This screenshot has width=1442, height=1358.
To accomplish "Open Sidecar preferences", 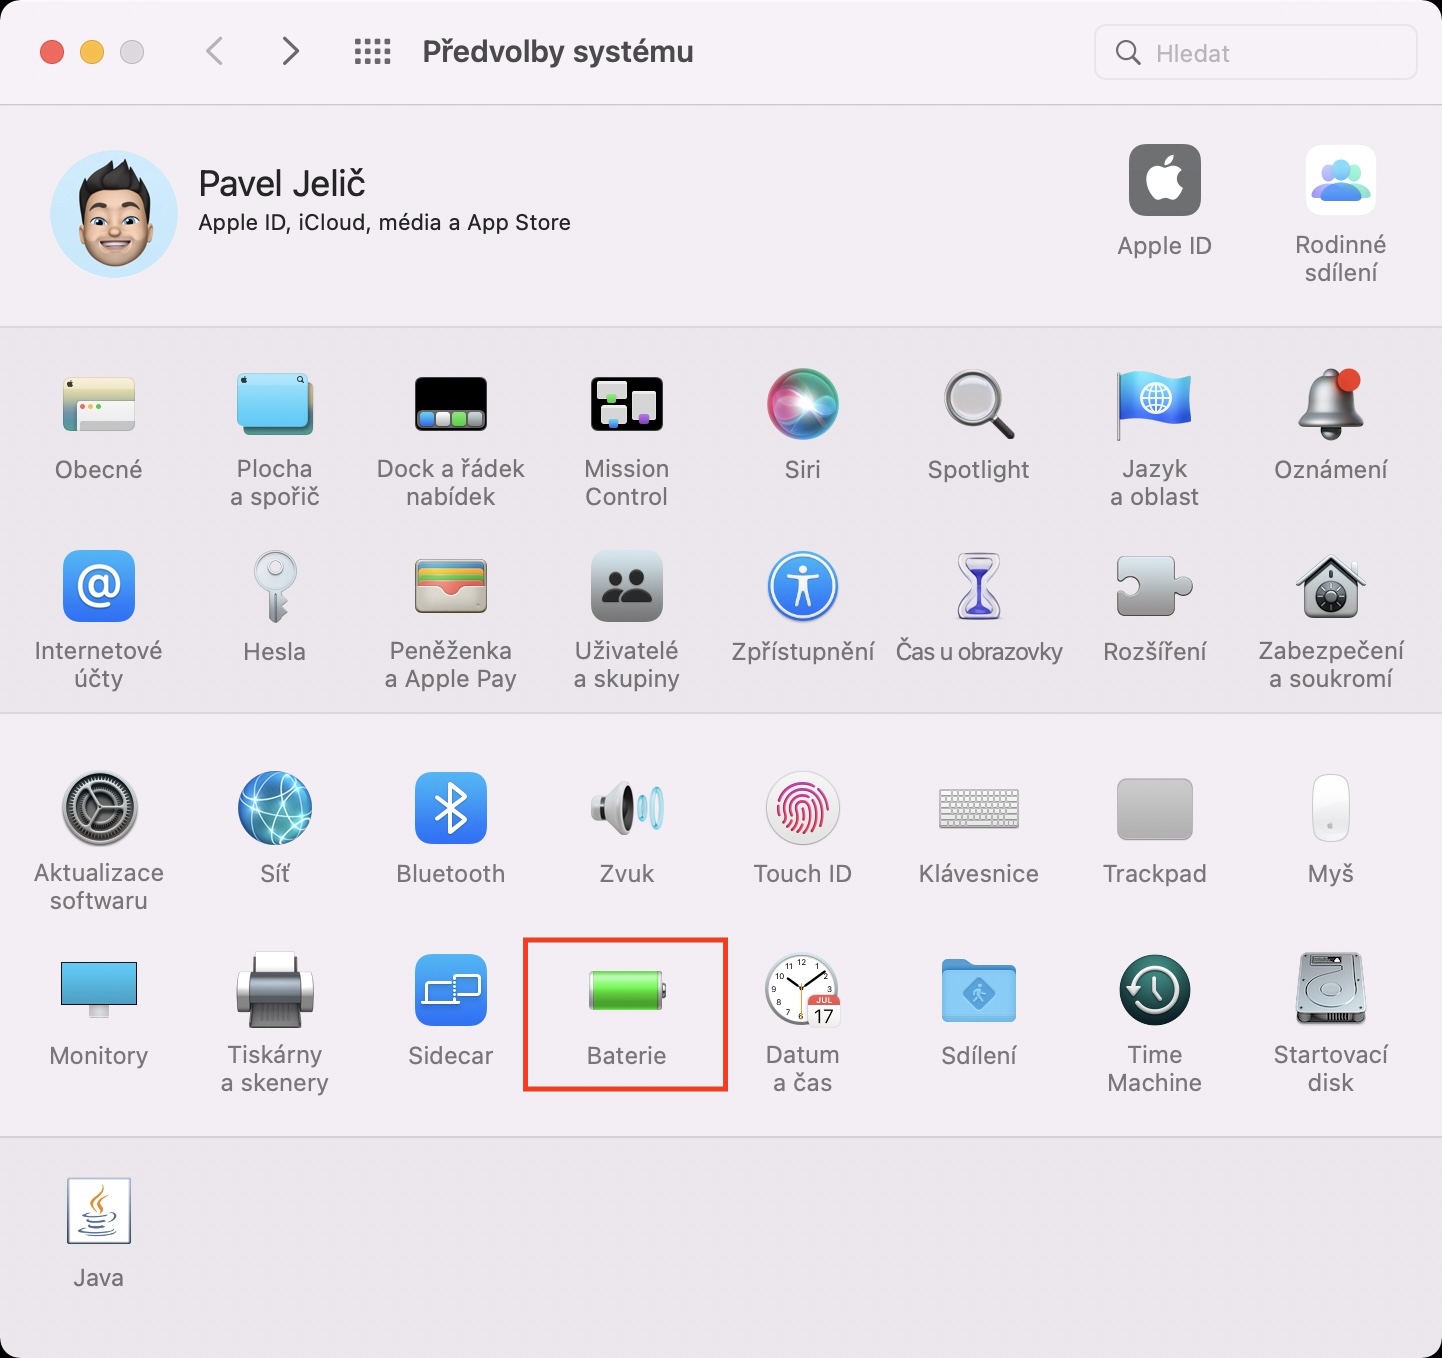I will click(451, 990).
